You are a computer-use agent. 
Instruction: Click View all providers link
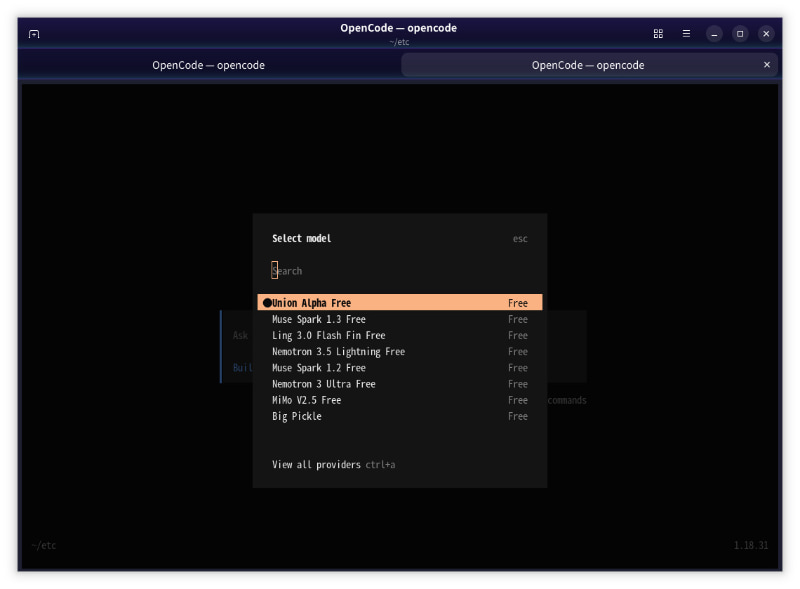(316, 464)
